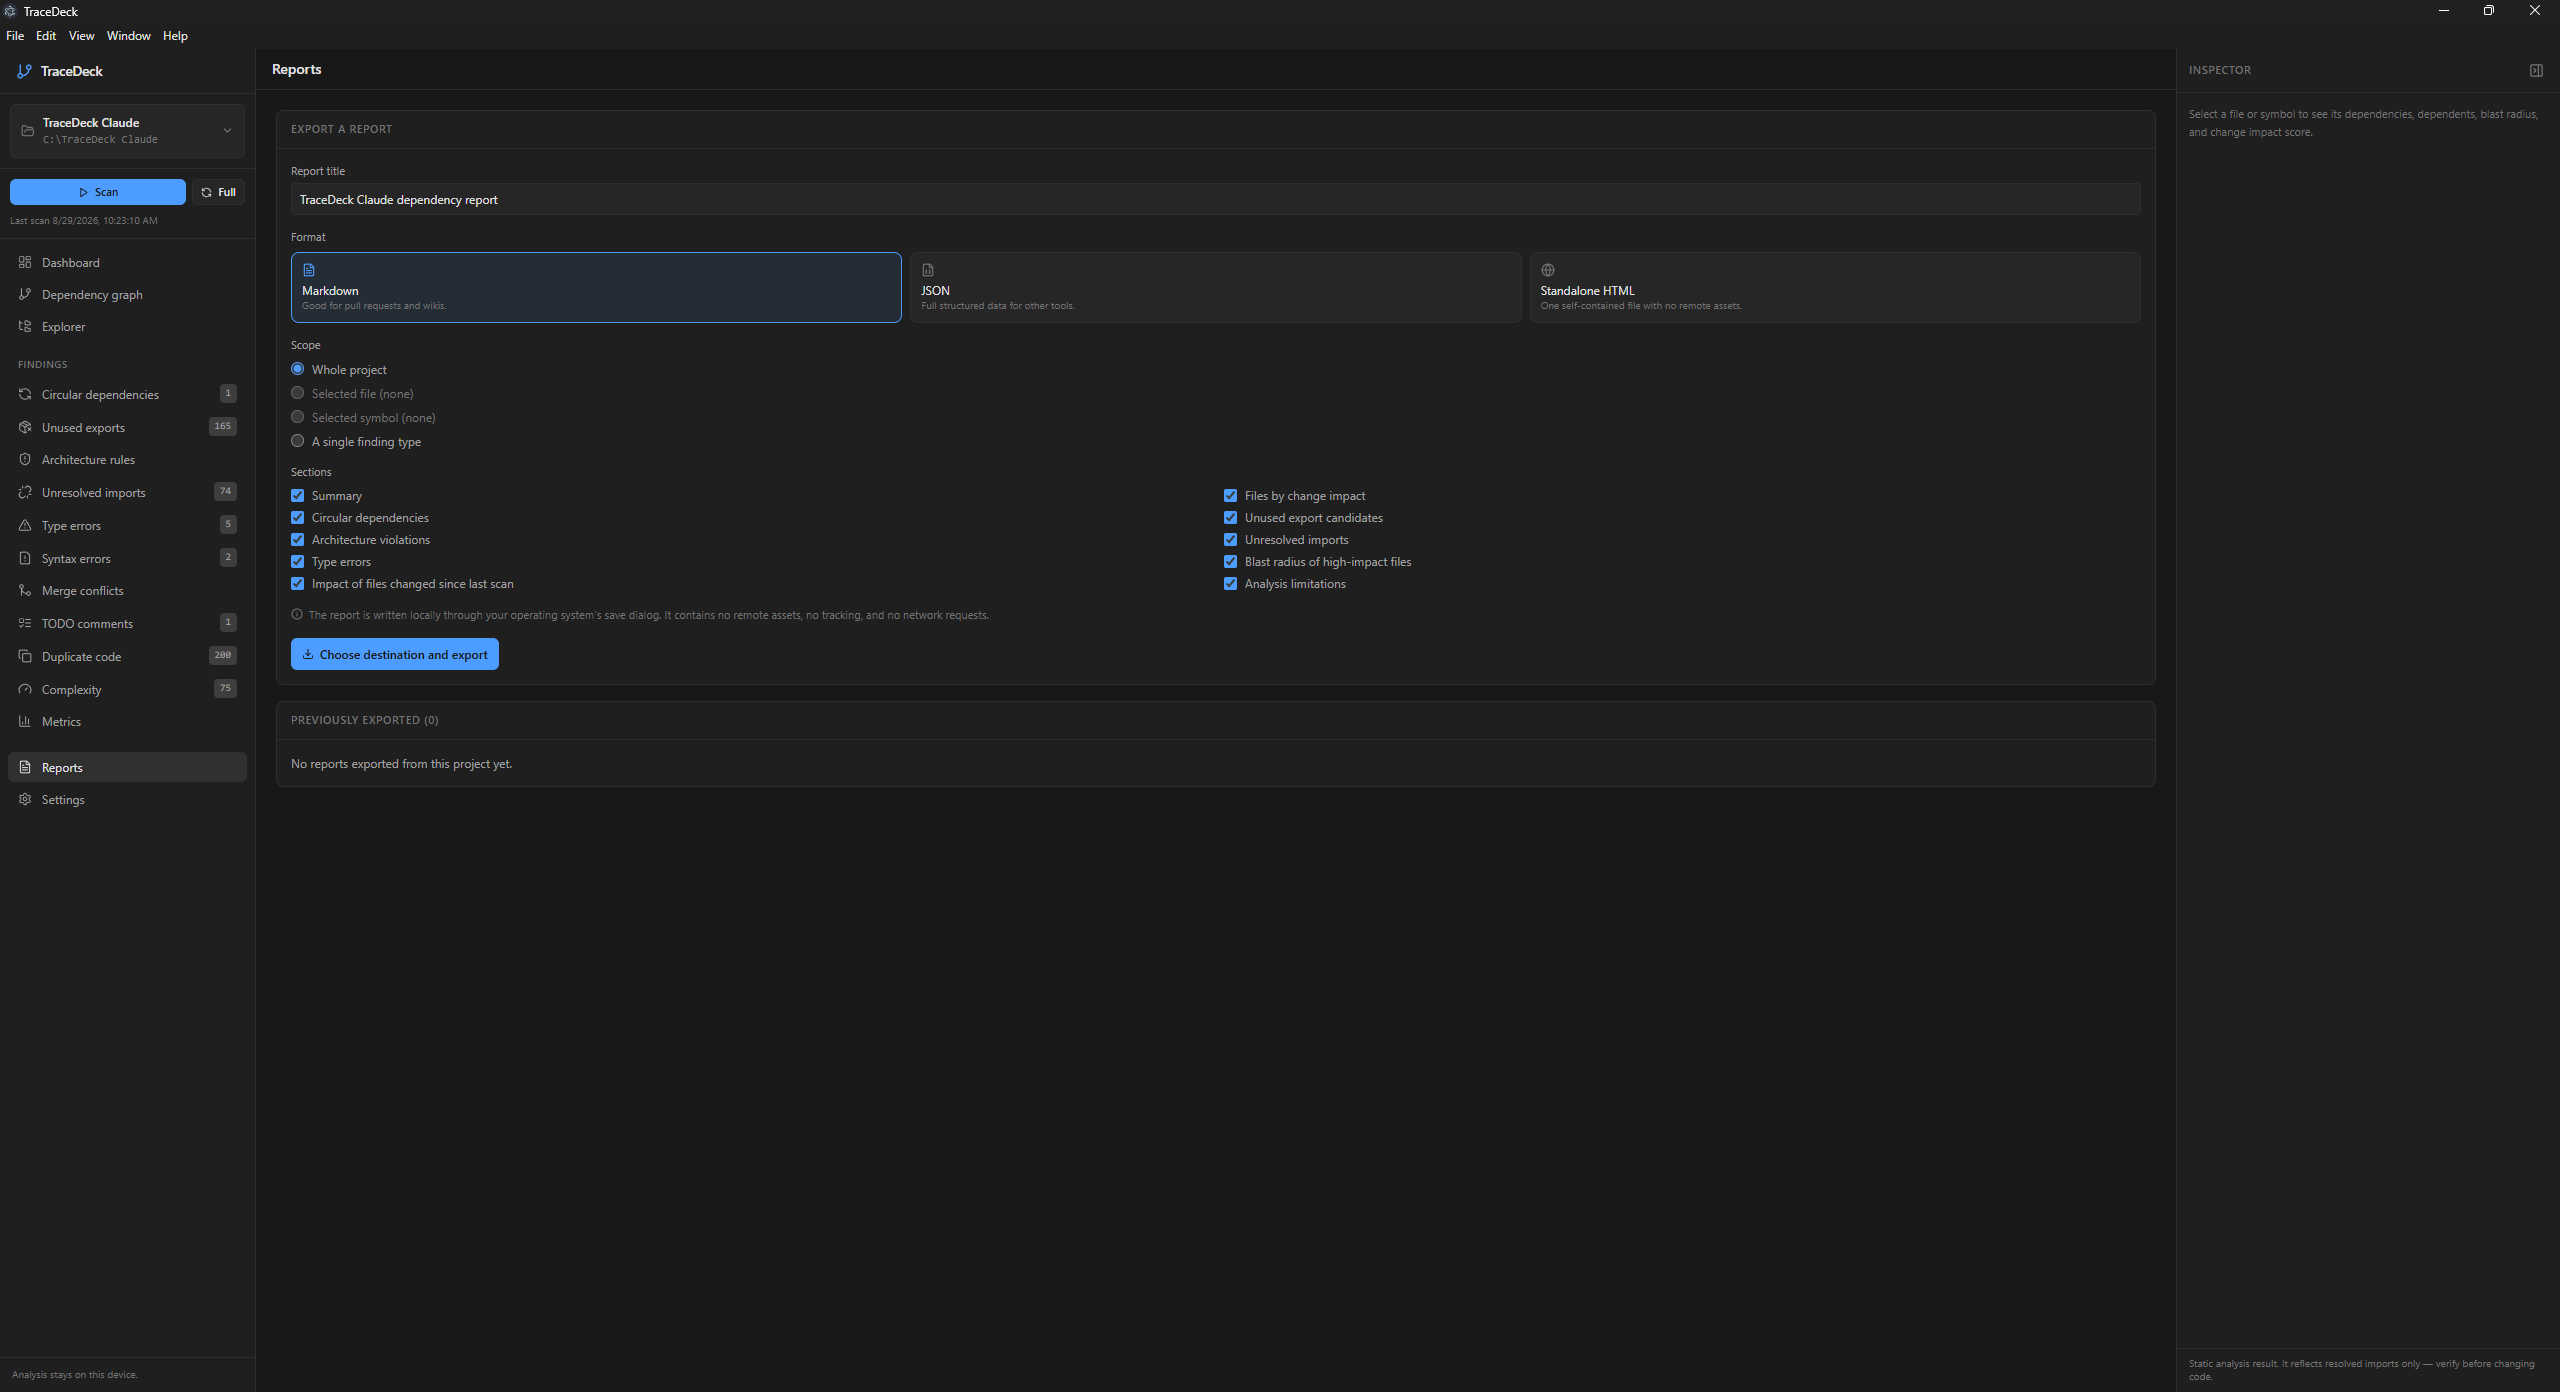Click the JSON format file icon
Viewport: 2560px width, 1392px height.
928,270
